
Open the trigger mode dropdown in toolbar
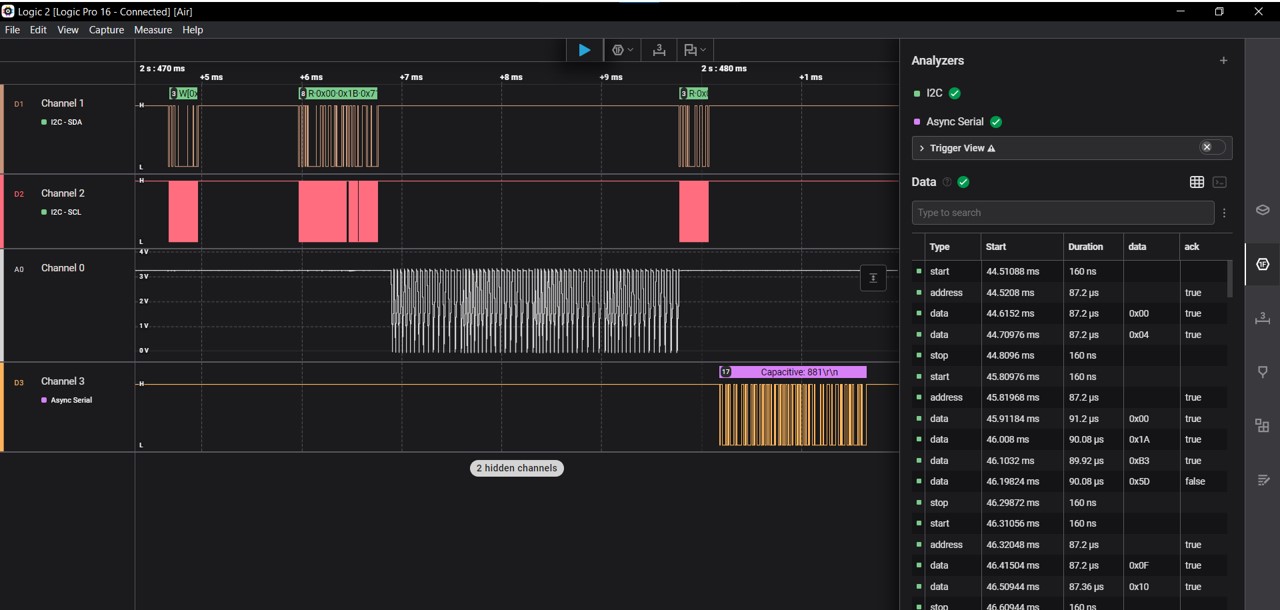pos(622,50)
